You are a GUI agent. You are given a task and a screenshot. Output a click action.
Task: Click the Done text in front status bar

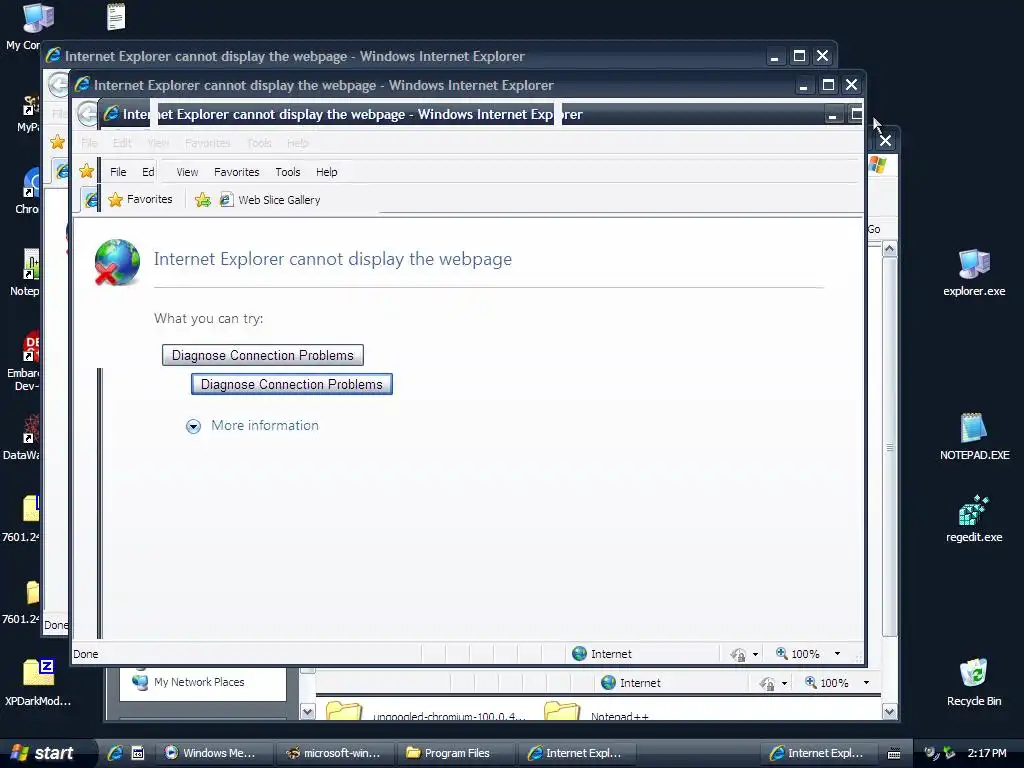click(86, 654)
